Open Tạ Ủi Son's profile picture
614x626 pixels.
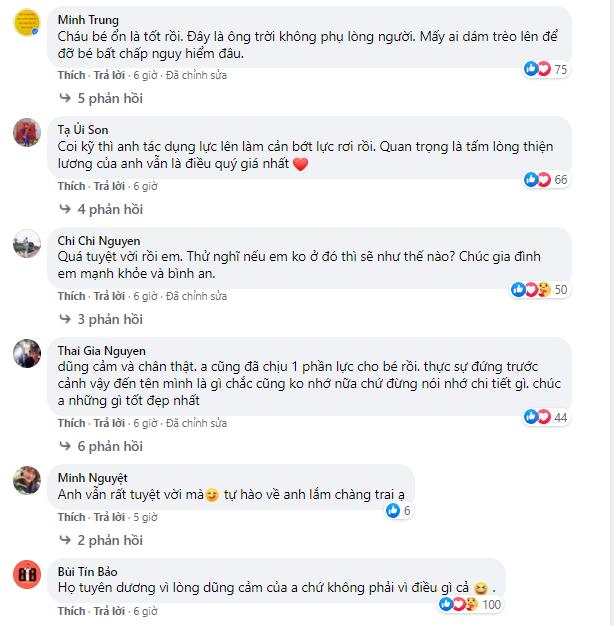(26, 133)
